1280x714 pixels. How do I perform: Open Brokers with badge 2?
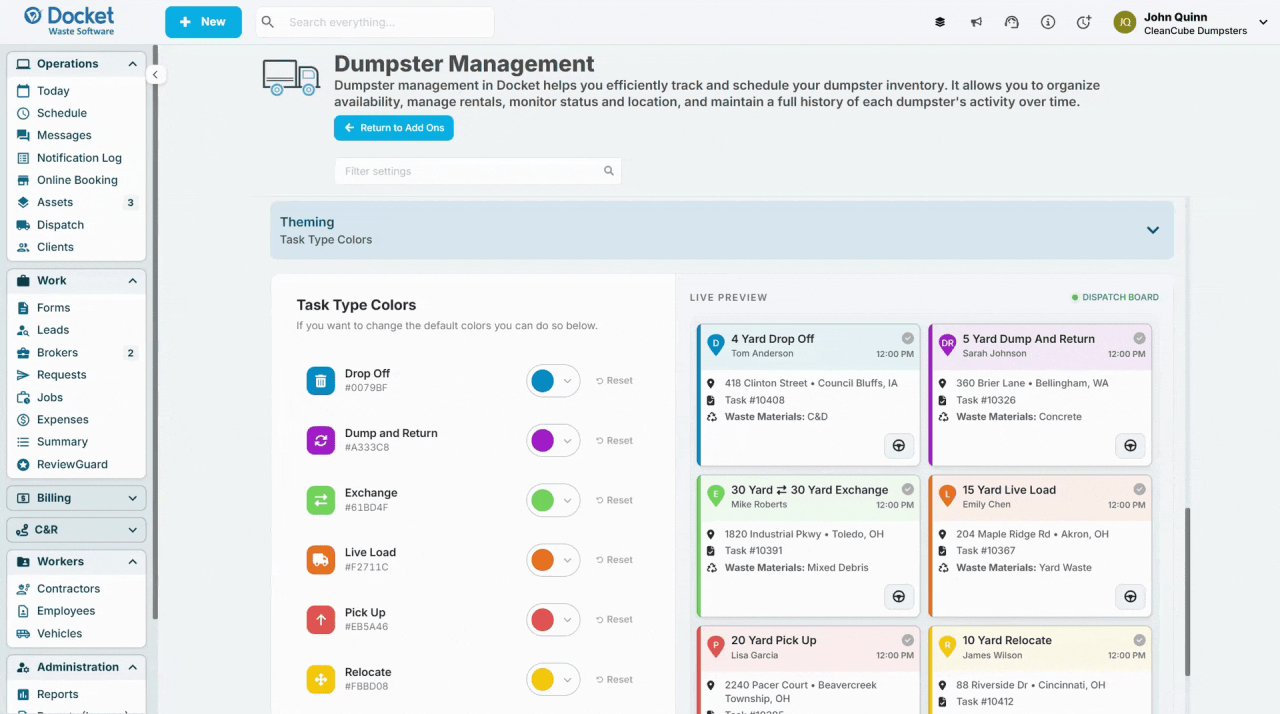tap(77, 353)
